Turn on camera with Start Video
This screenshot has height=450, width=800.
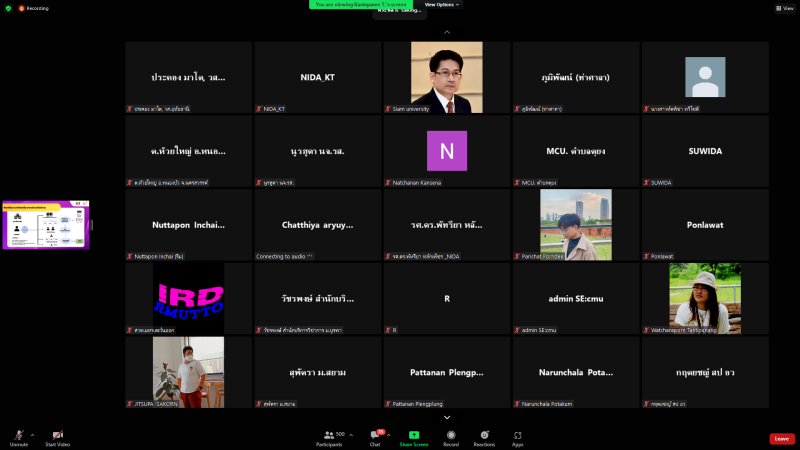[x=57, y=436]
